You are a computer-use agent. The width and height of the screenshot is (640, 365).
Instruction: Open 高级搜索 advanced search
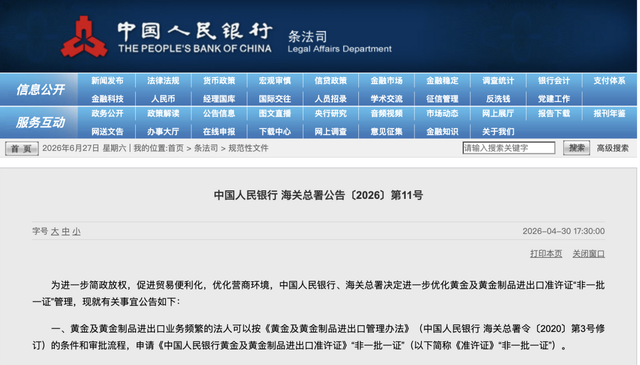coord(613,148)
